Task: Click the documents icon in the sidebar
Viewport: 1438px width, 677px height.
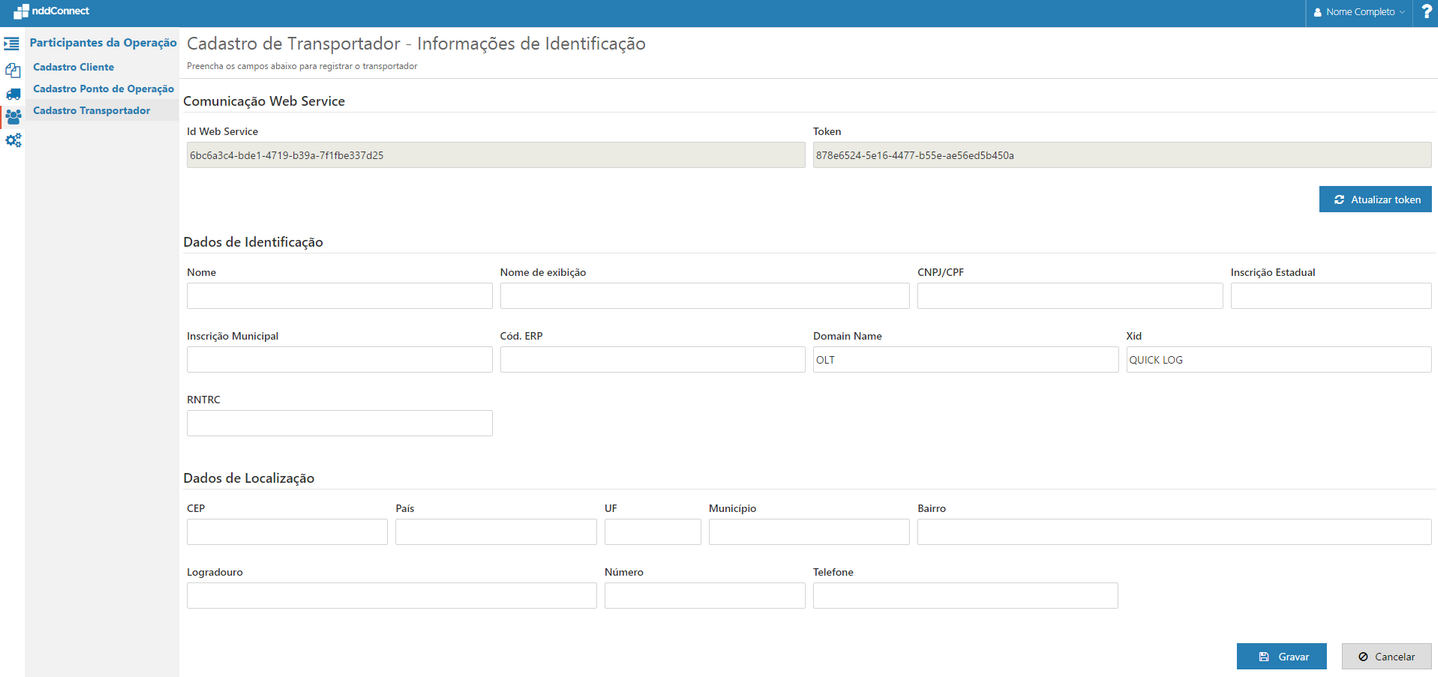Action: 13,70
